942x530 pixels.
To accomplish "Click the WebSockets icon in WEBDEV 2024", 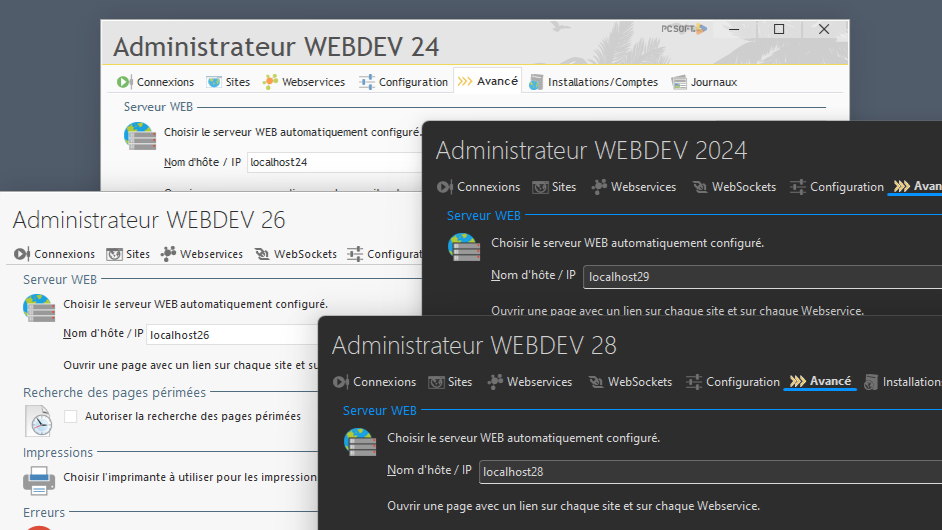I will tap(700, 187).
